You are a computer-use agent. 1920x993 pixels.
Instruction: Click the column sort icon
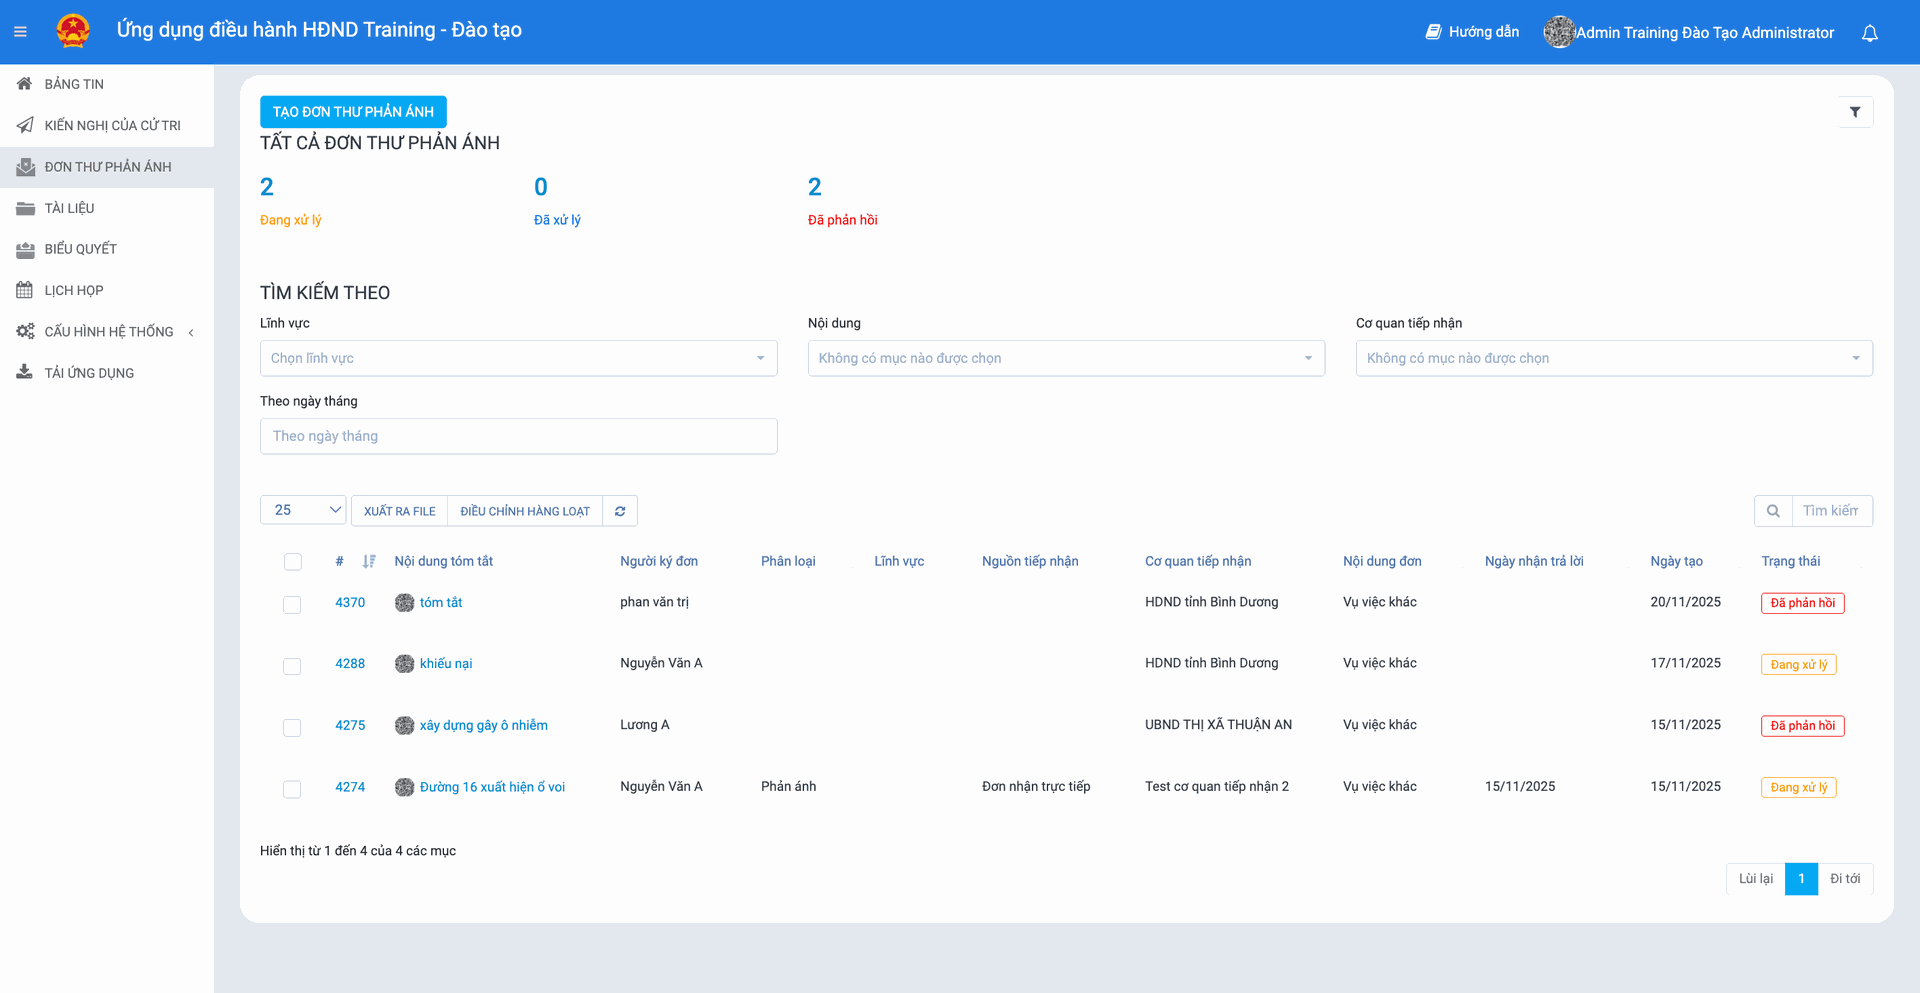coord(369,561)
